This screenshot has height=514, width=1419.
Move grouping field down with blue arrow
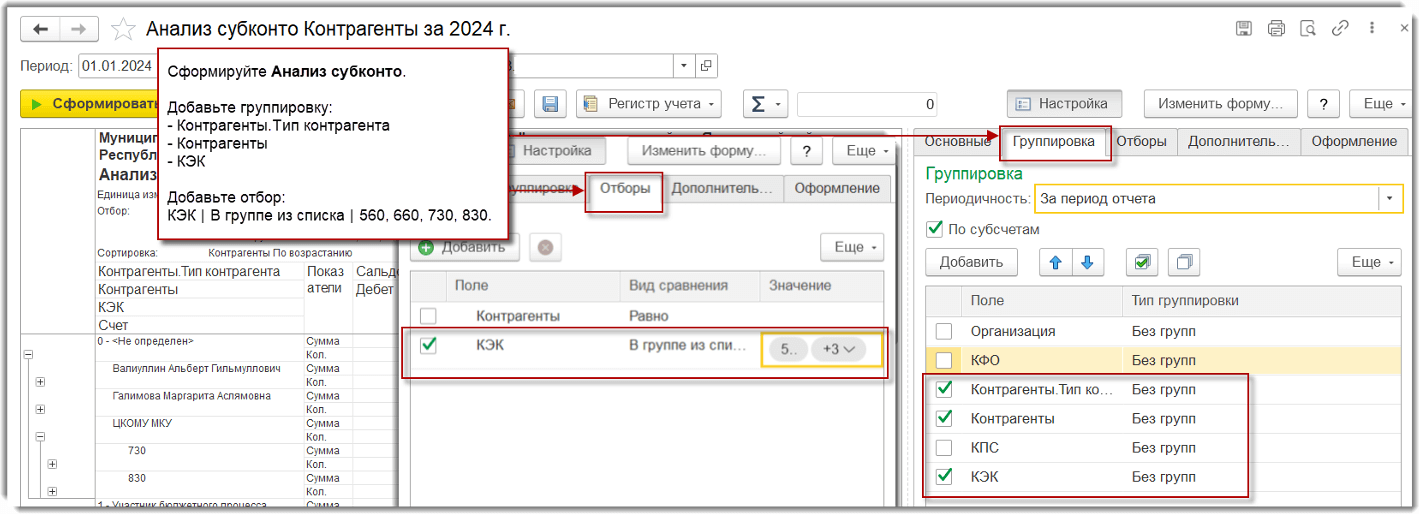click(x=1086, y=263)
